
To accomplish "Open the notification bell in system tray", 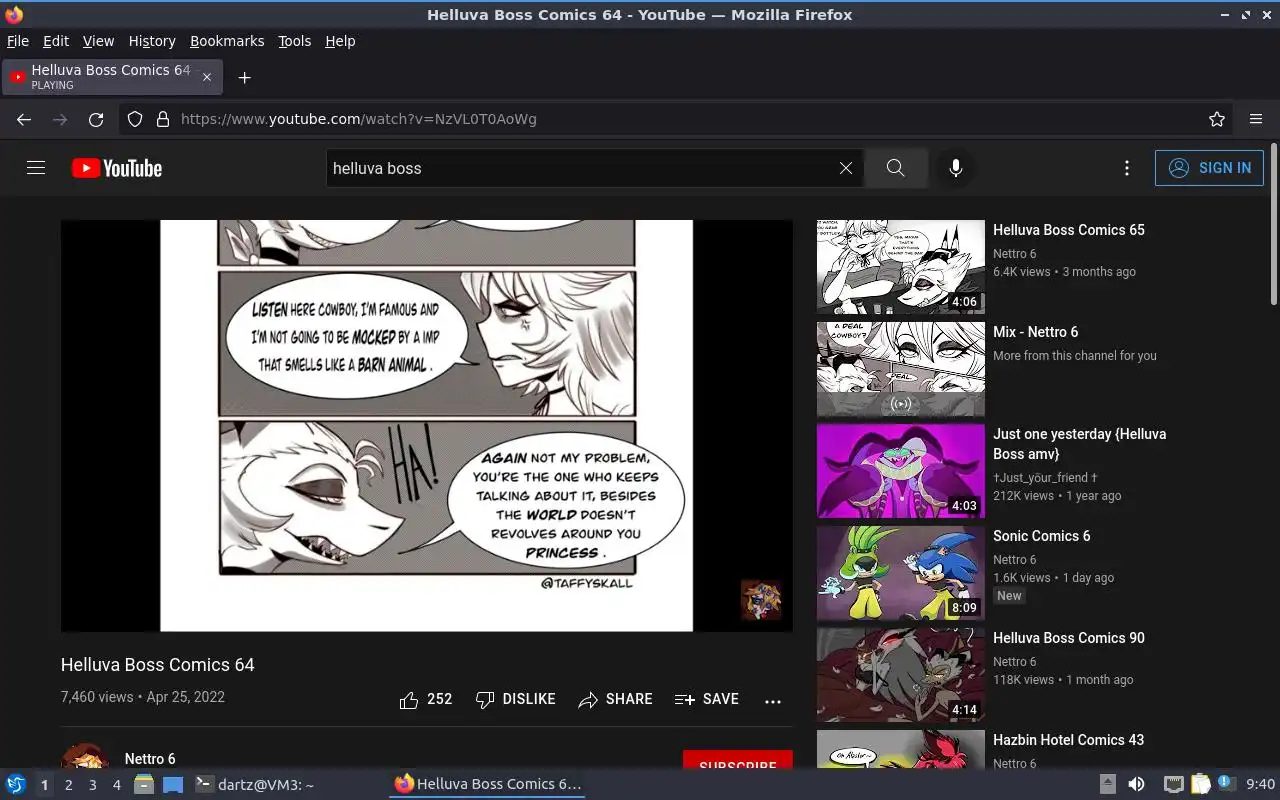I will (1226, 784).
